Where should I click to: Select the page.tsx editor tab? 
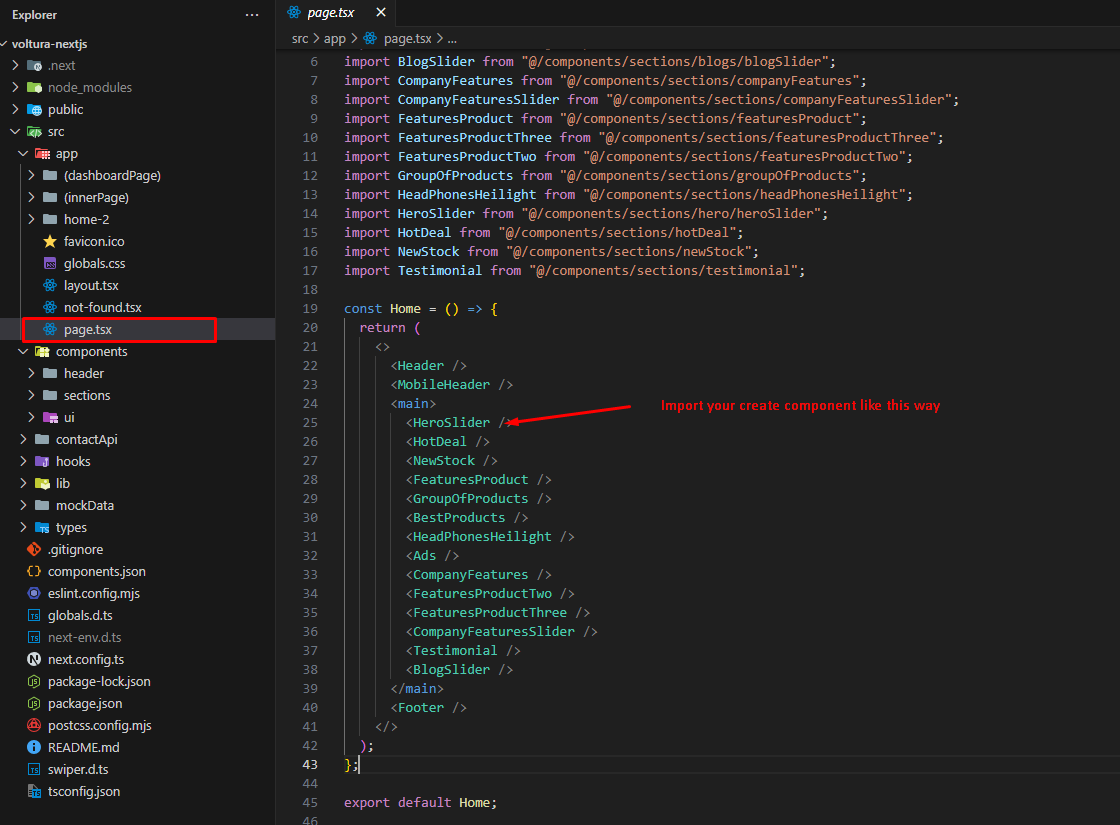coord(330,13)
